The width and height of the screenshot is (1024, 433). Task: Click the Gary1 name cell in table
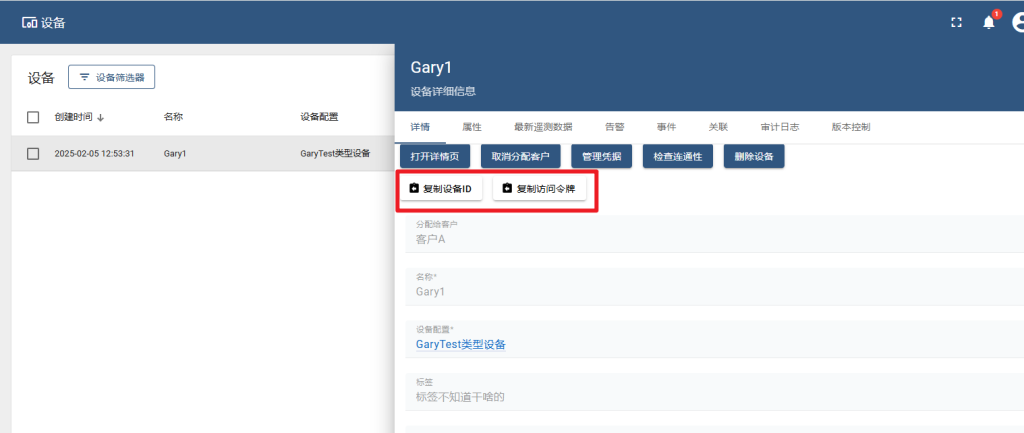pos(175,153)
